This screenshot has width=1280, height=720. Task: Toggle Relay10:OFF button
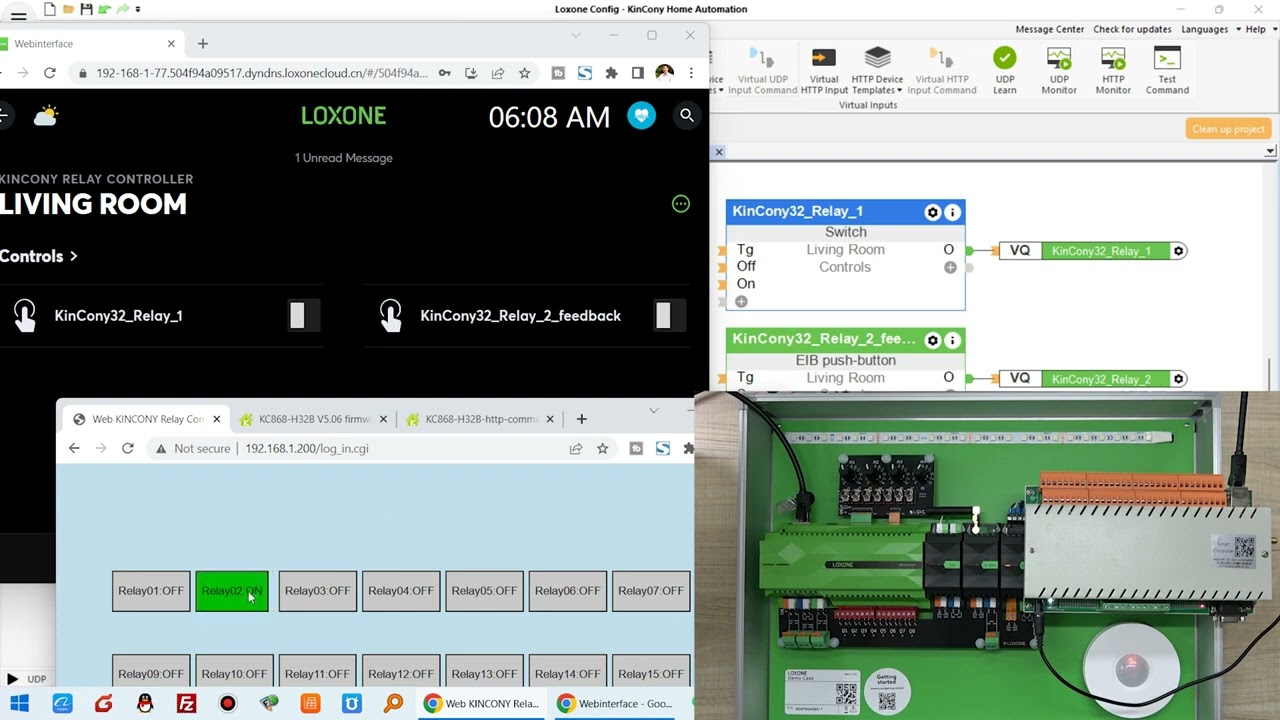tap(234, 672)
